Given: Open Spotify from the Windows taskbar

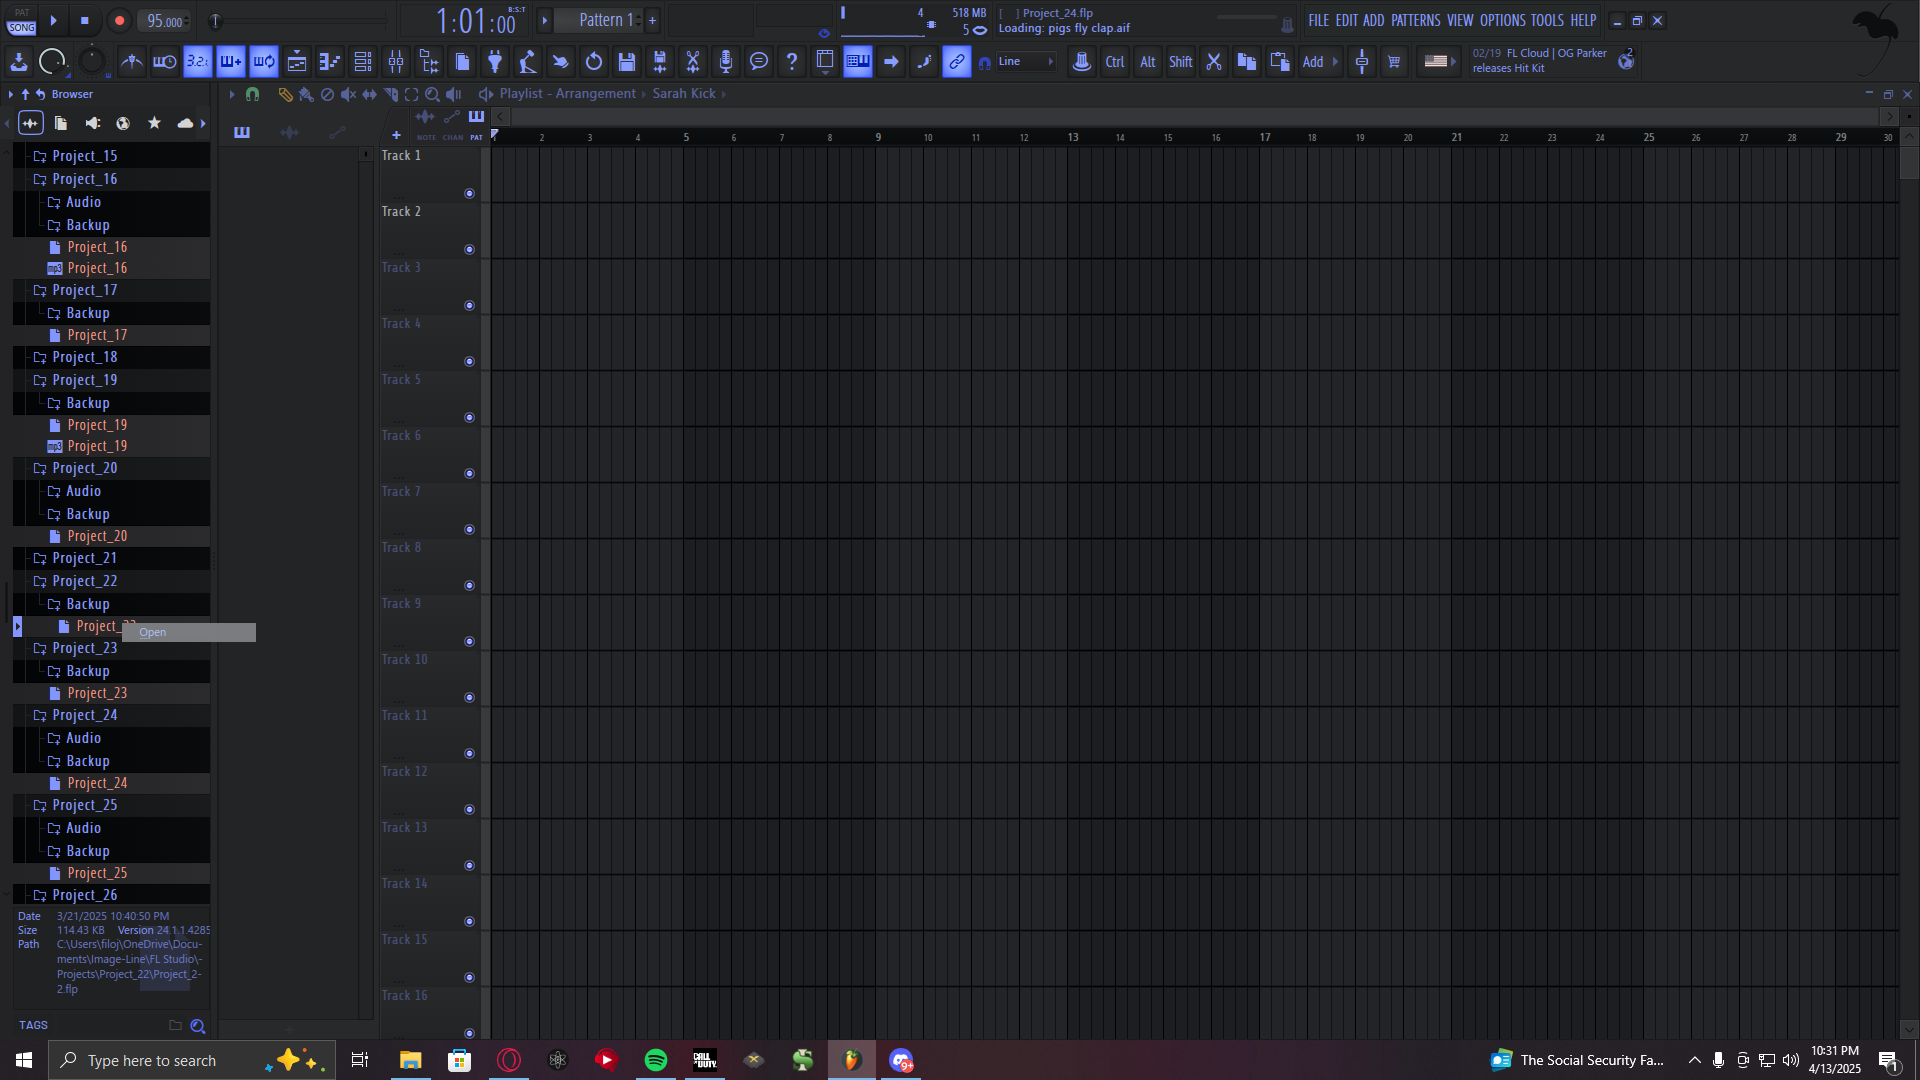Looking at the screenshot, I should [x=656, y=1060].
